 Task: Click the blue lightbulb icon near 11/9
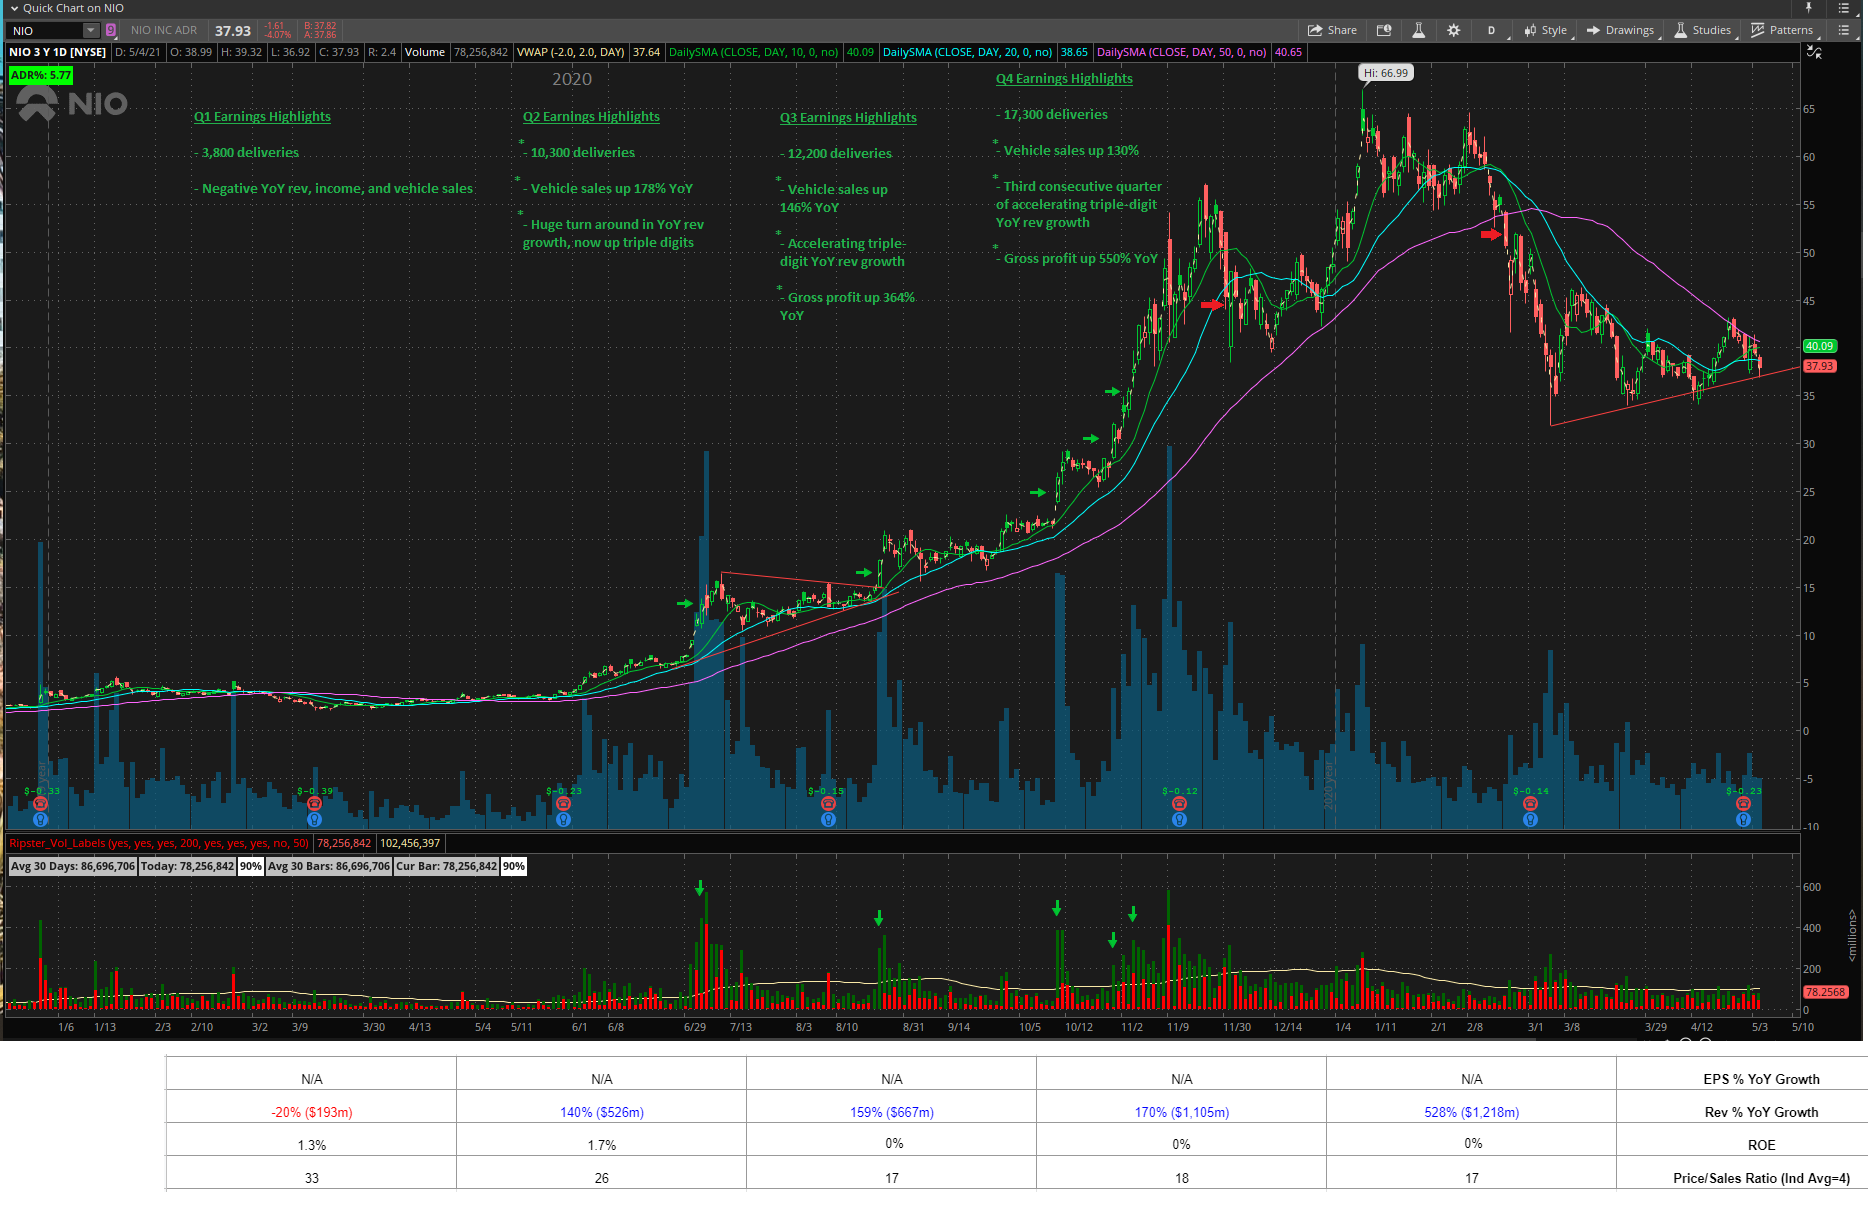pos(1179,820)
